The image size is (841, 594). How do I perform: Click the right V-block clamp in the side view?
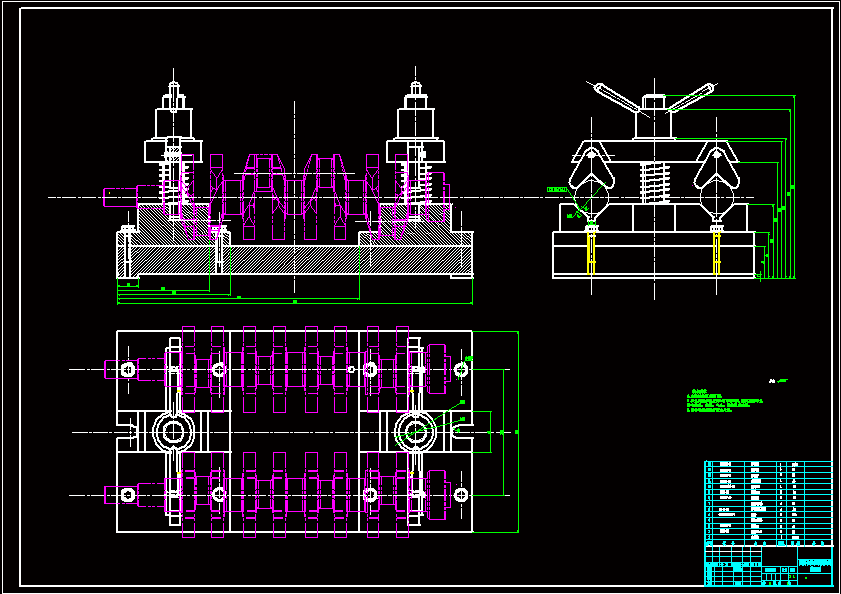point(717,173)
